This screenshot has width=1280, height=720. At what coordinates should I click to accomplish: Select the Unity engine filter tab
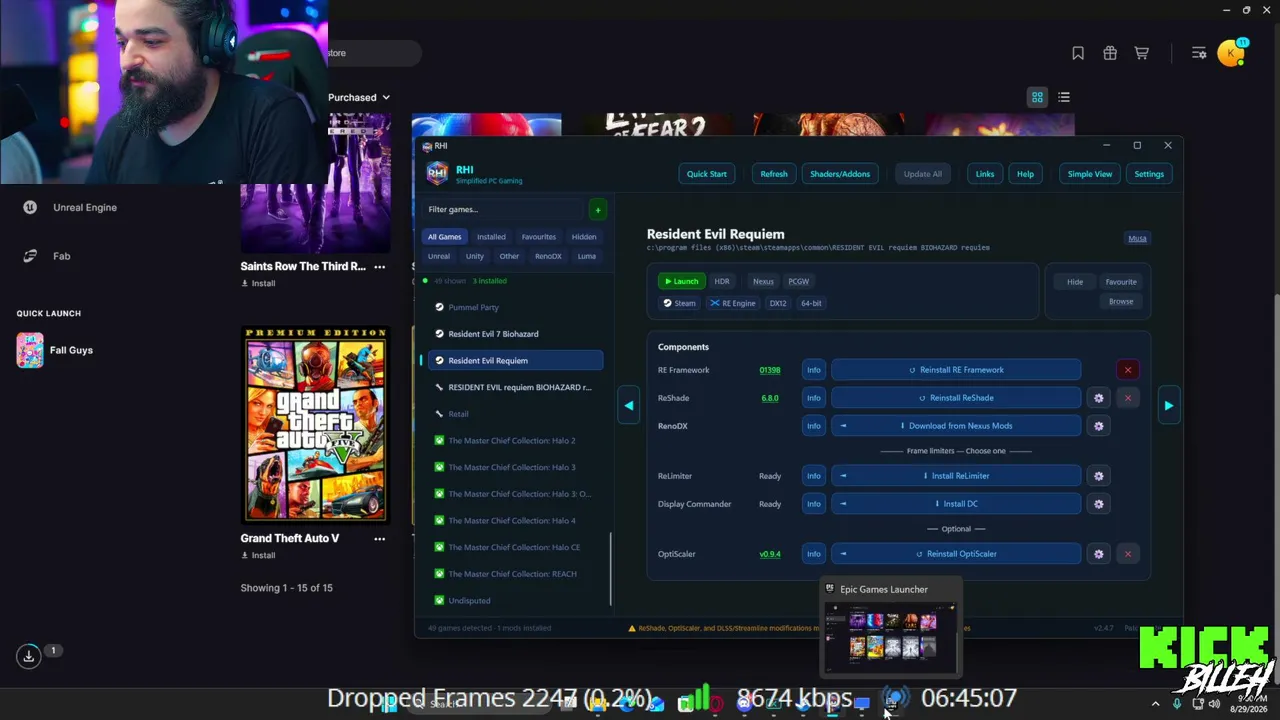pos(475,256)
